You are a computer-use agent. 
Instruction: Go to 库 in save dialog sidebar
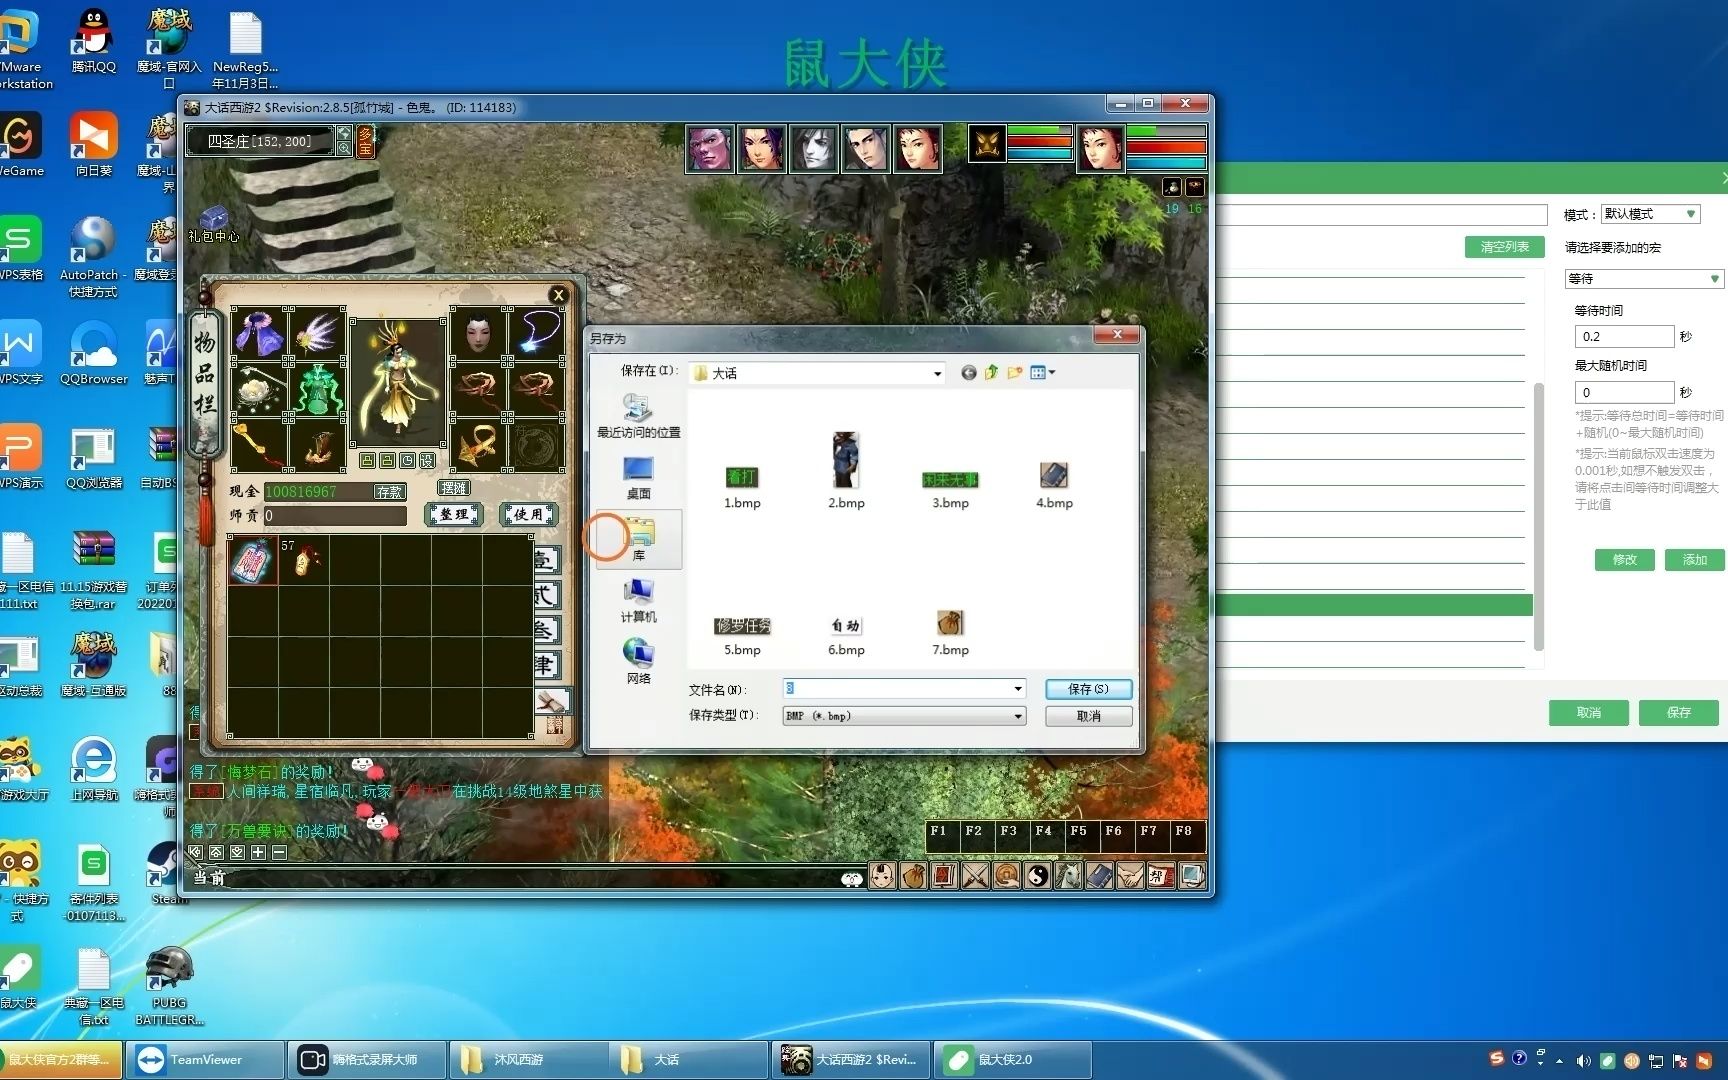coord(638,539)
